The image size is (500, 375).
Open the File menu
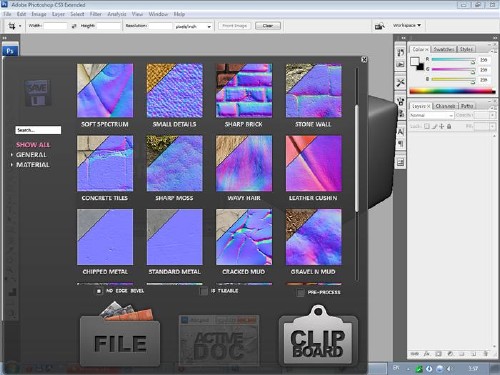7,14
